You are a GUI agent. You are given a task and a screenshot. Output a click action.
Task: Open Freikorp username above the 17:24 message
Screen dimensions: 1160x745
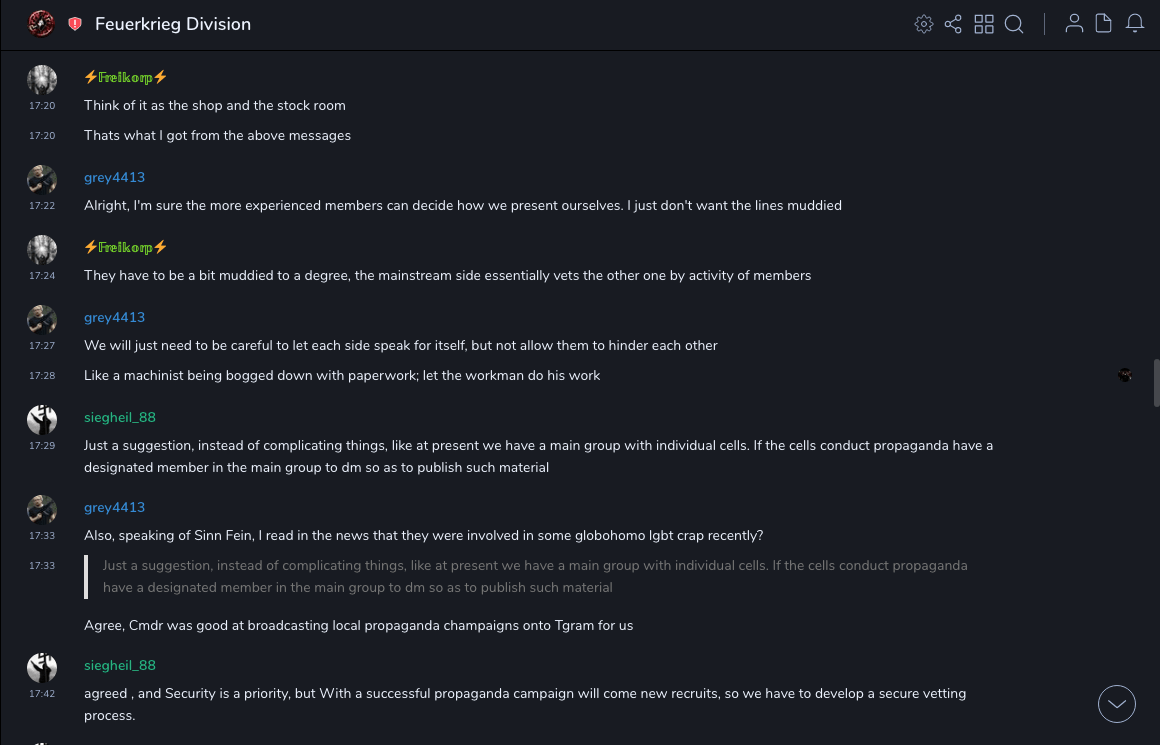pos(125,247)
